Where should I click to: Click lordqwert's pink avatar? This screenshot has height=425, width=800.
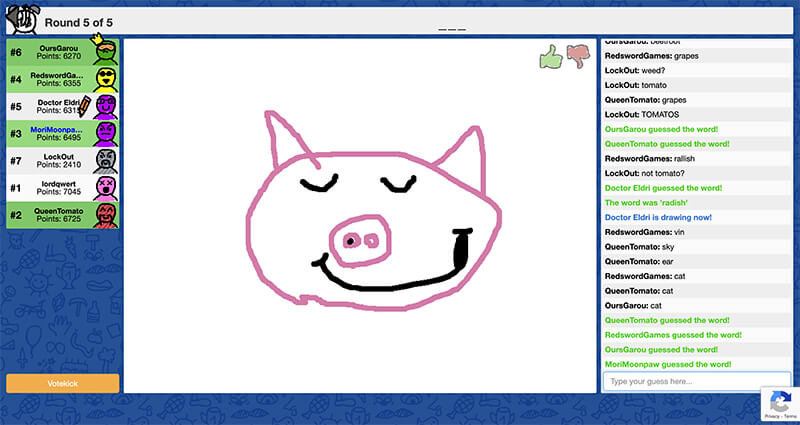105,188
